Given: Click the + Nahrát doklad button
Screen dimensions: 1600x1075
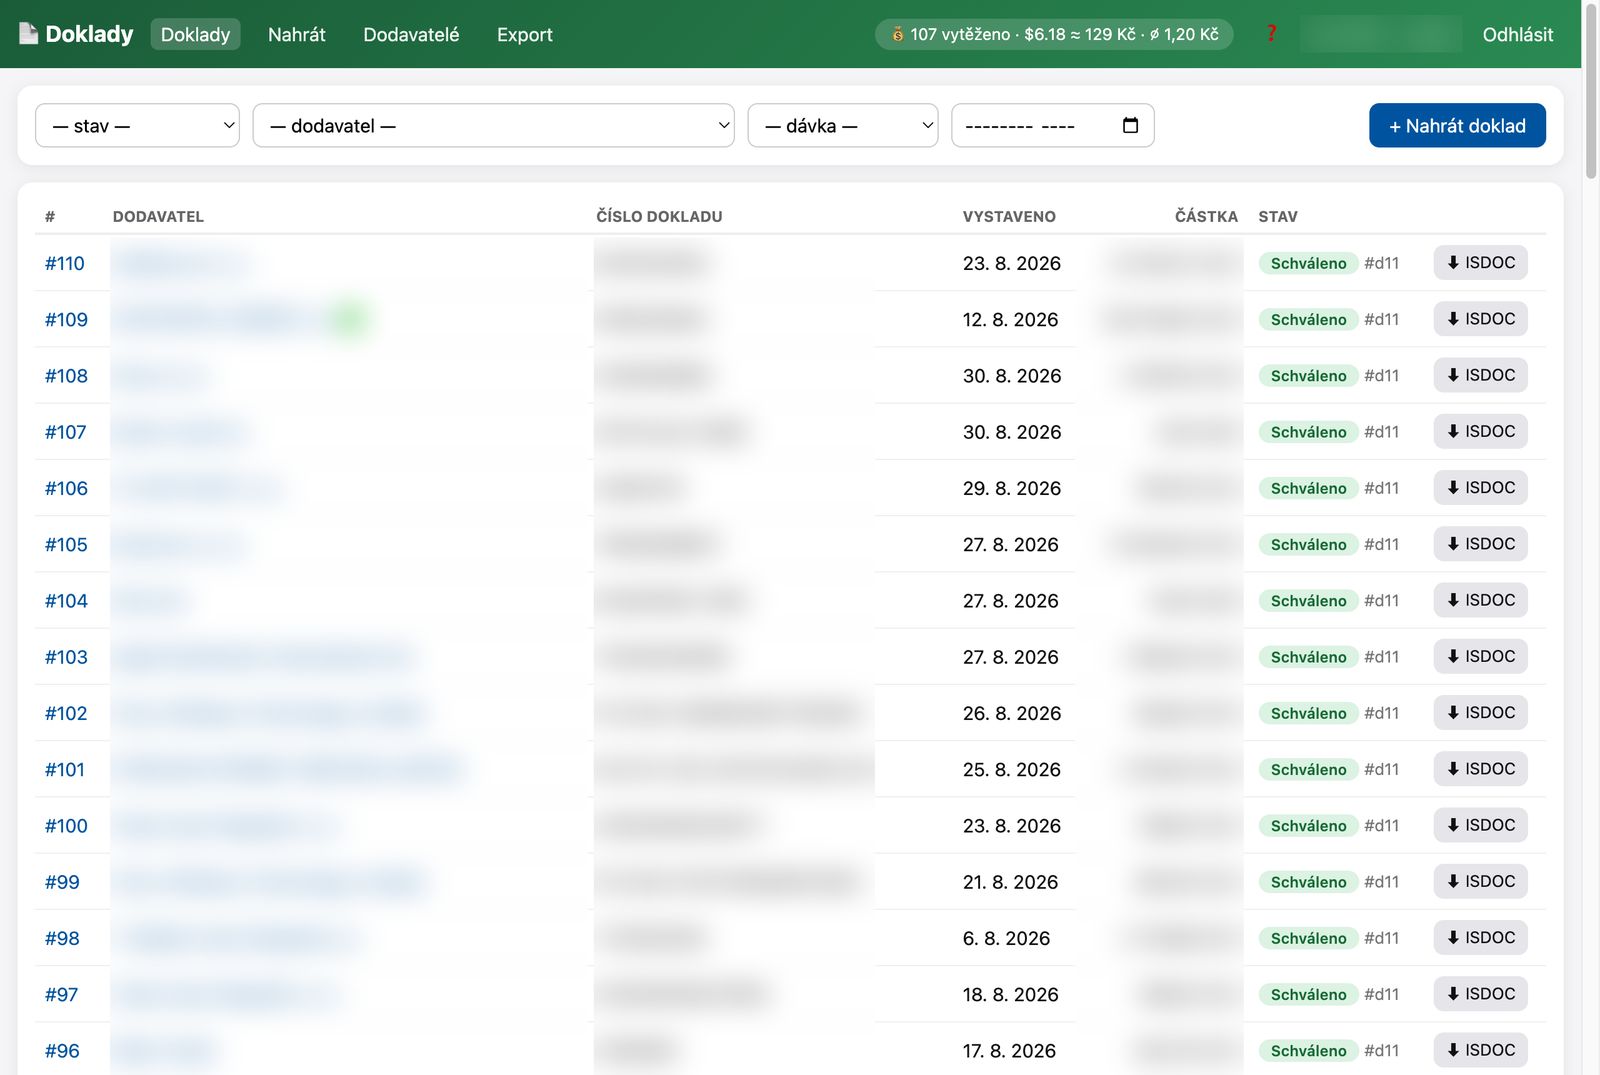Looking at the screenshot, I should pyautogui.click(x=1457, y=126).
